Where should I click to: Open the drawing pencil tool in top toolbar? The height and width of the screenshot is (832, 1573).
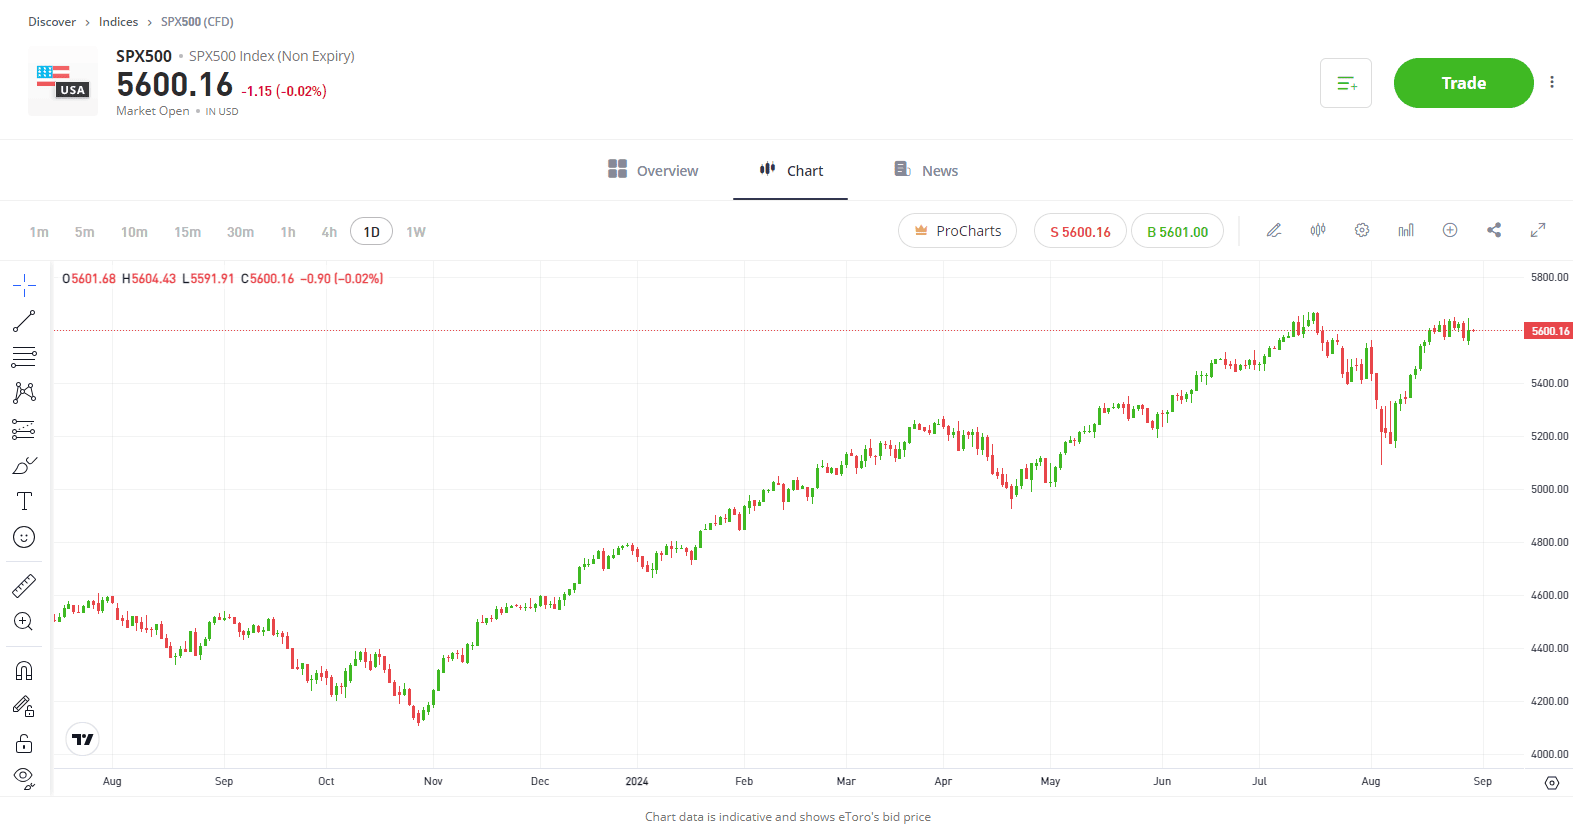coord(1274,230)
